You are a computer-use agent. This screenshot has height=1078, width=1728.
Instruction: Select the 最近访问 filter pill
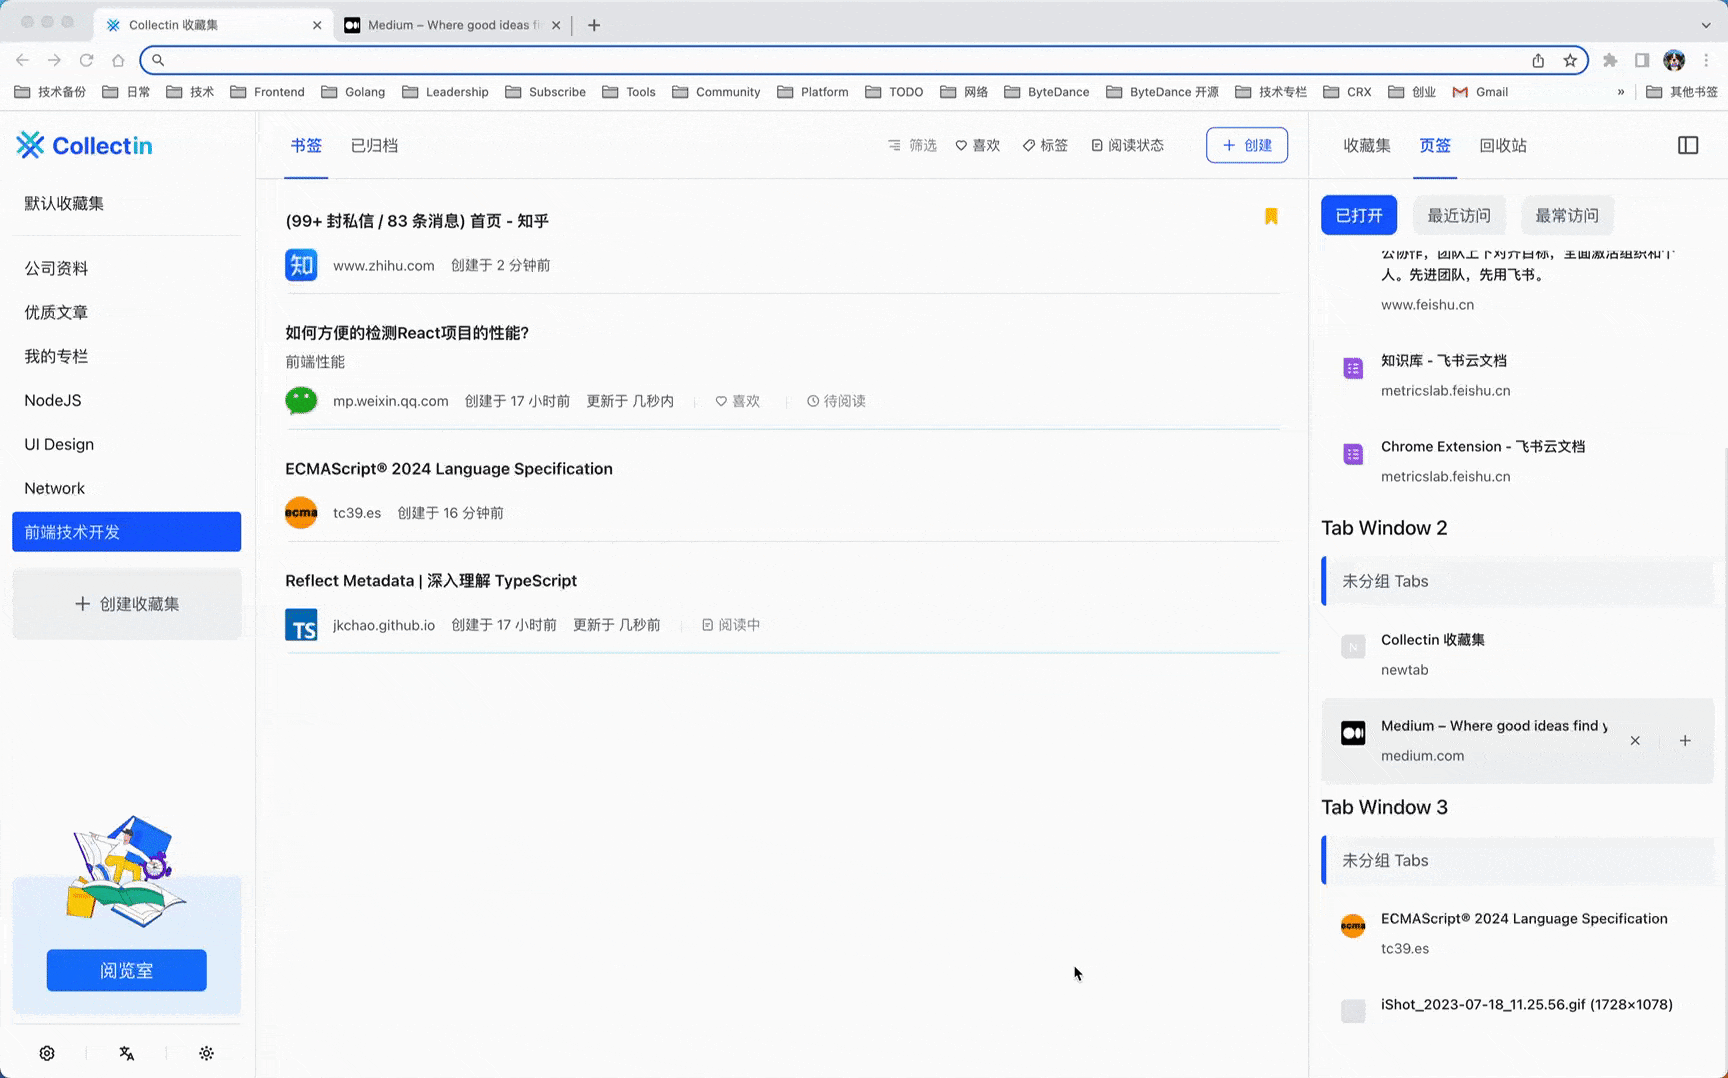tap(1459, 215)
